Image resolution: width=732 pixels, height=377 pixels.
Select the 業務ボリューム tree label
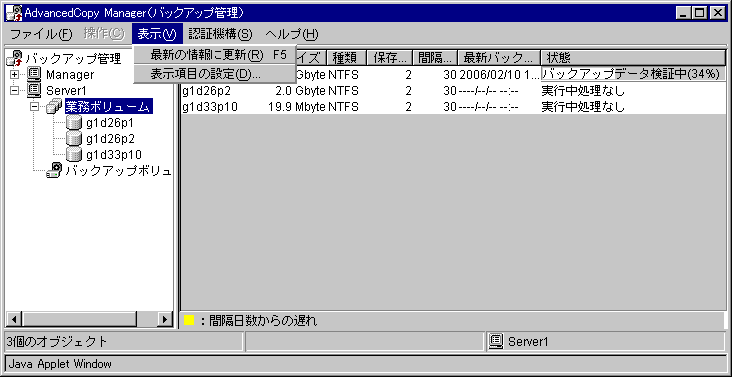coord(109,107)
